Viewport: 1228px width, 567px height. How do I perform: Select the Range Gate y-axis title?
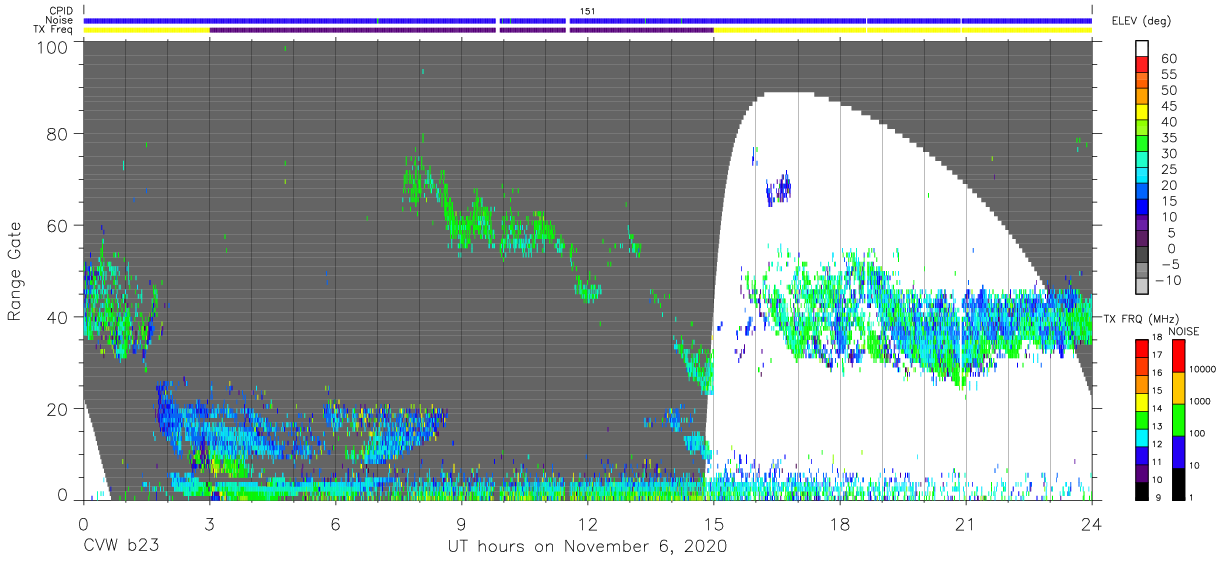15,271
